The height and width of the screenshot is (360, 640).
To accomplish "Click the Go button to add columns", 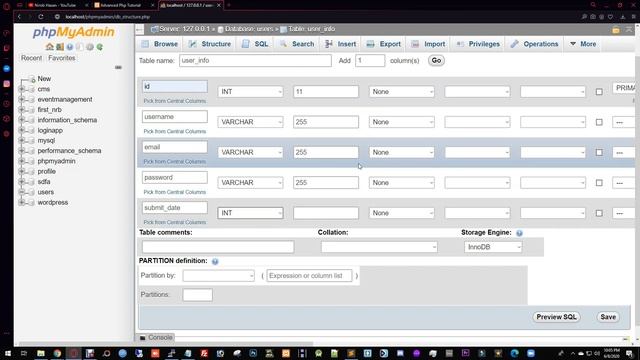I will click(436, 60).
